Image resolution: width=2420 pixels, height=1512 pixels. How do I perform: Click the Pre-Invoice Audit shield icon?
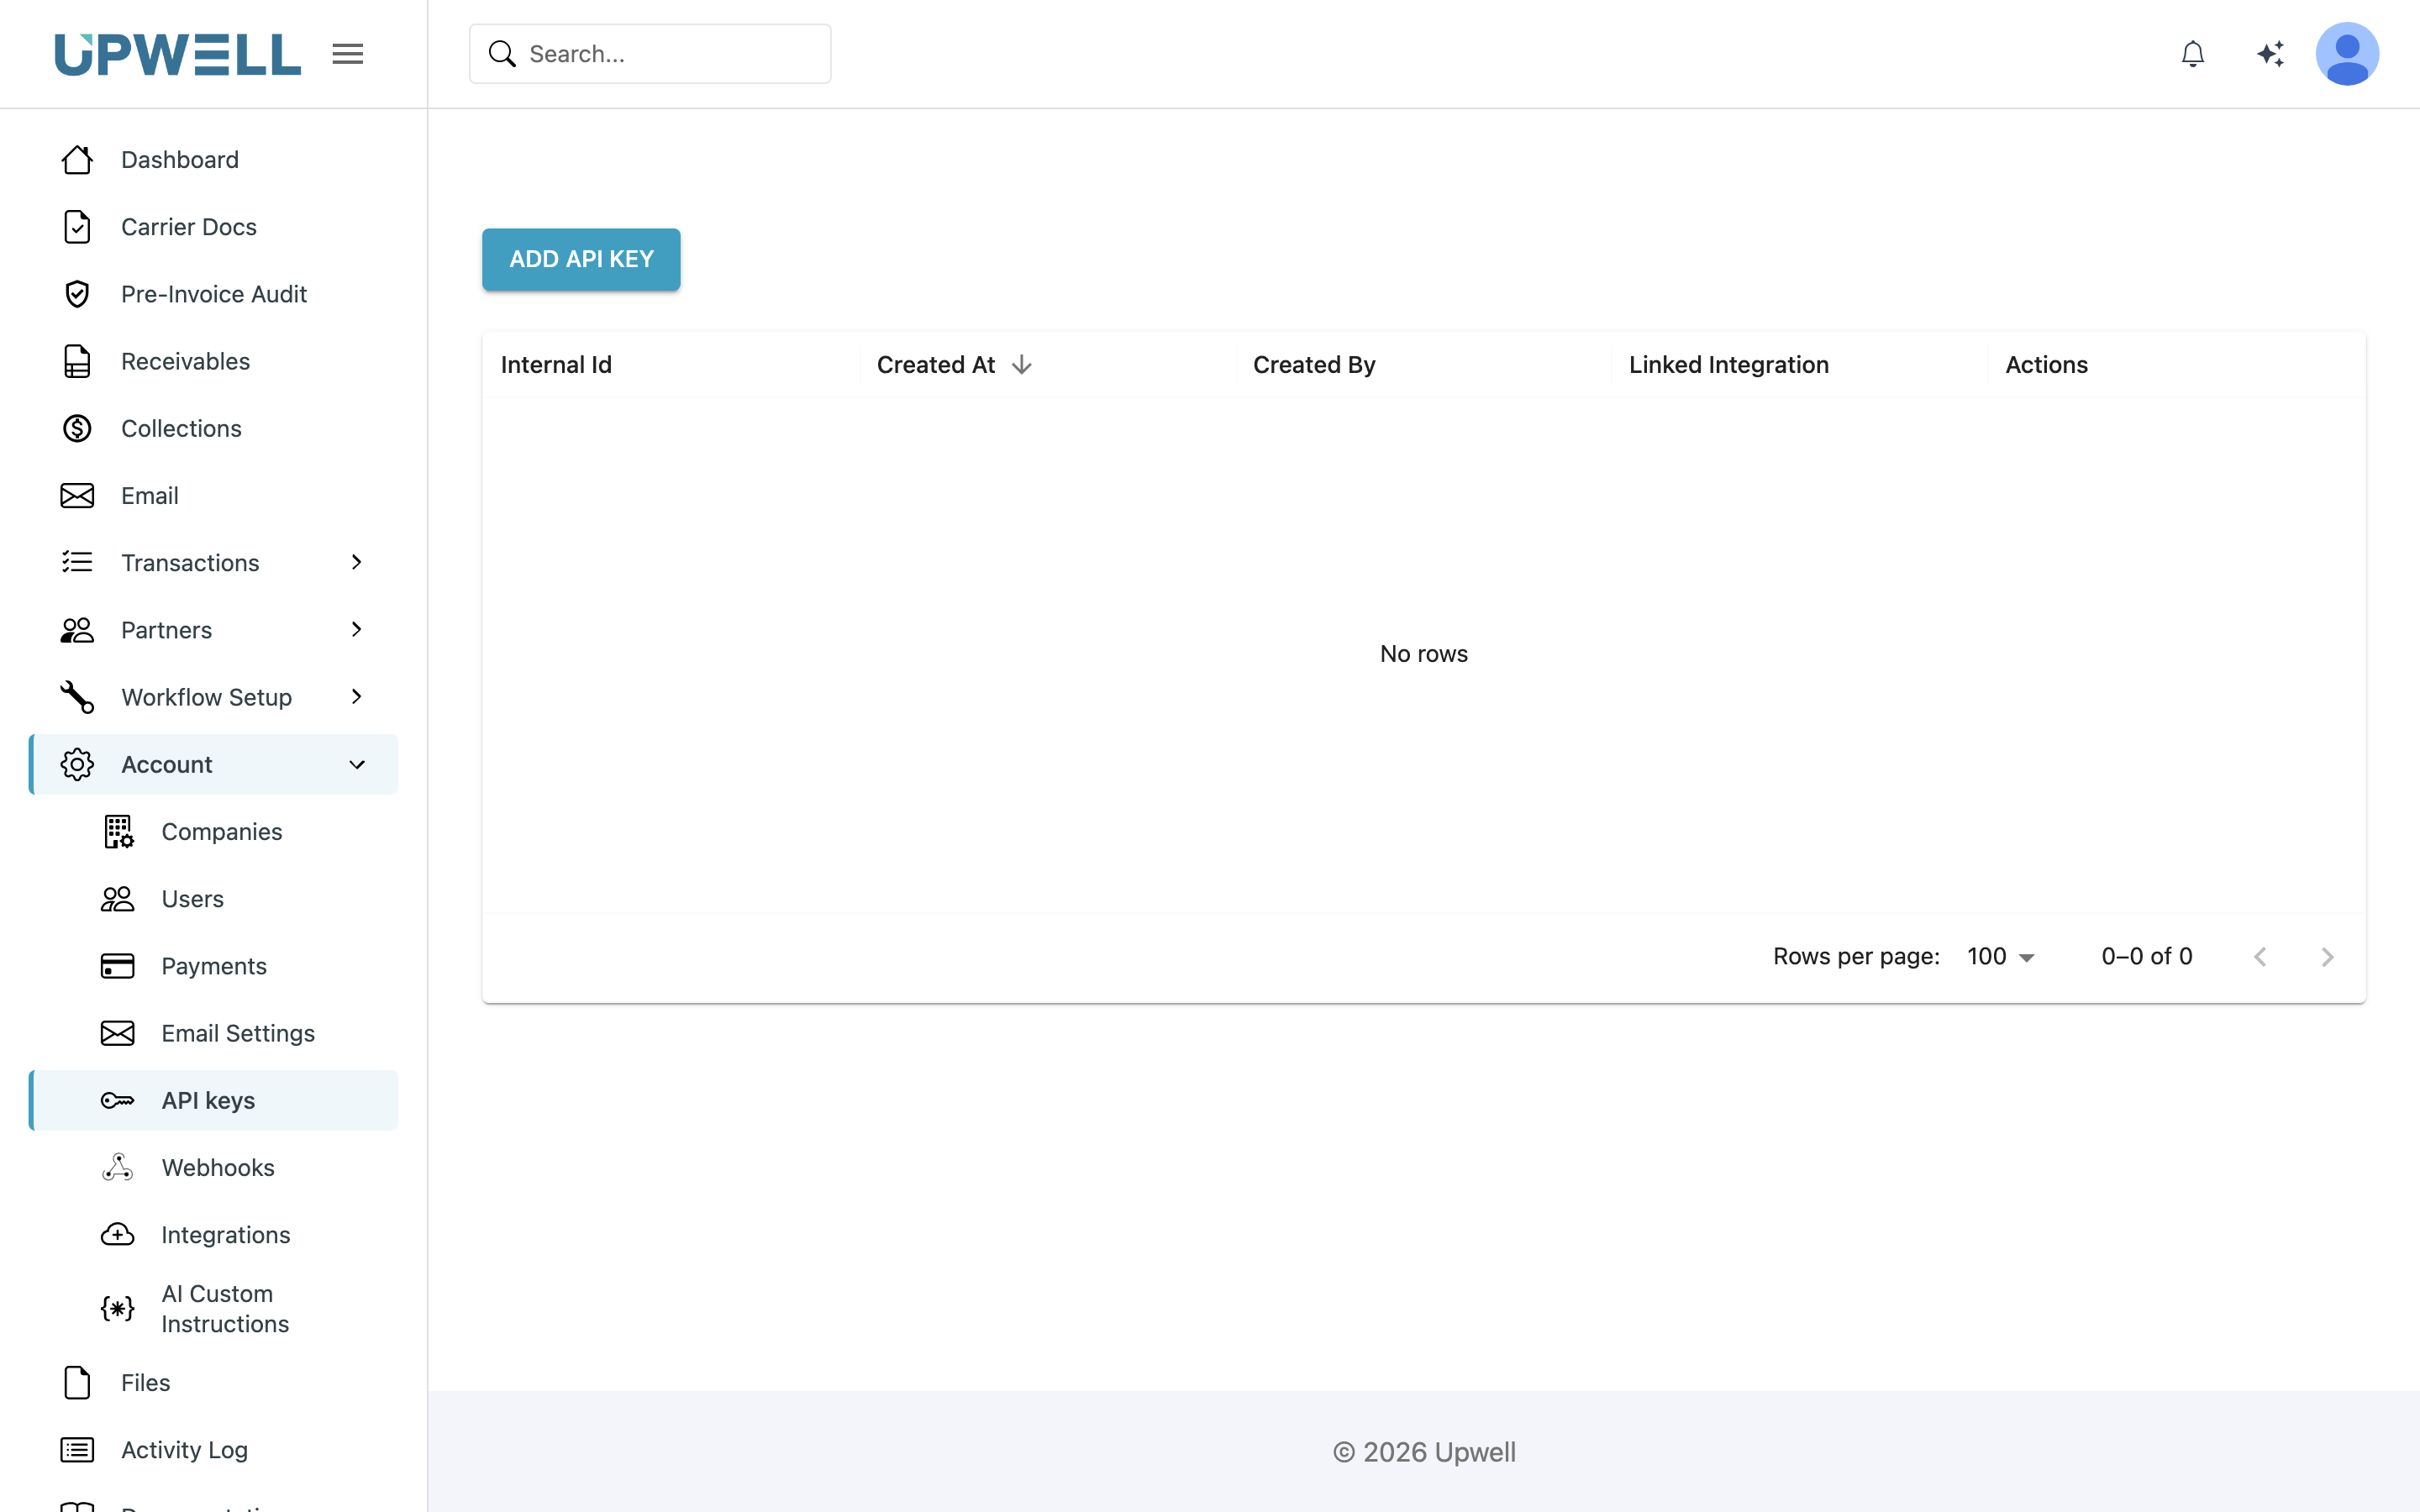77,294
